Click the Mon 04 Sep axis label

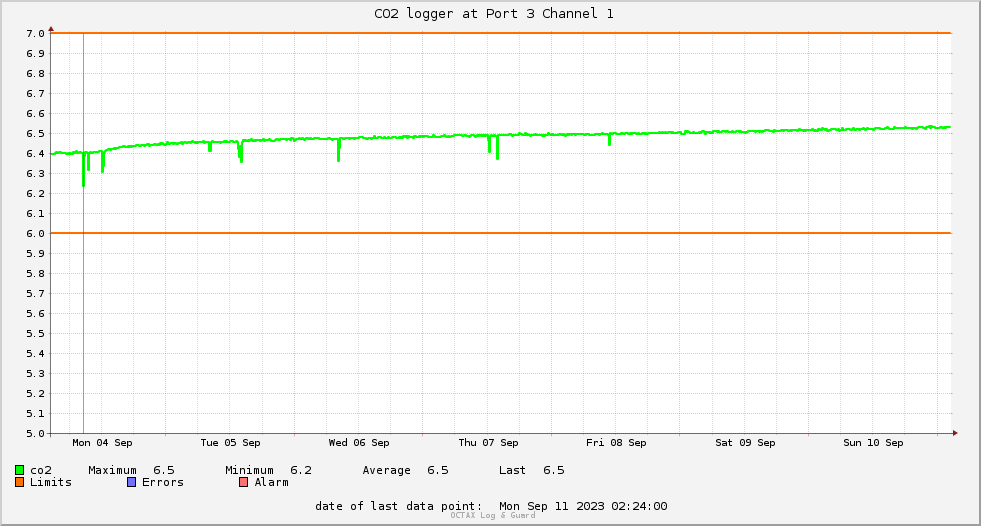coord(102,443)
